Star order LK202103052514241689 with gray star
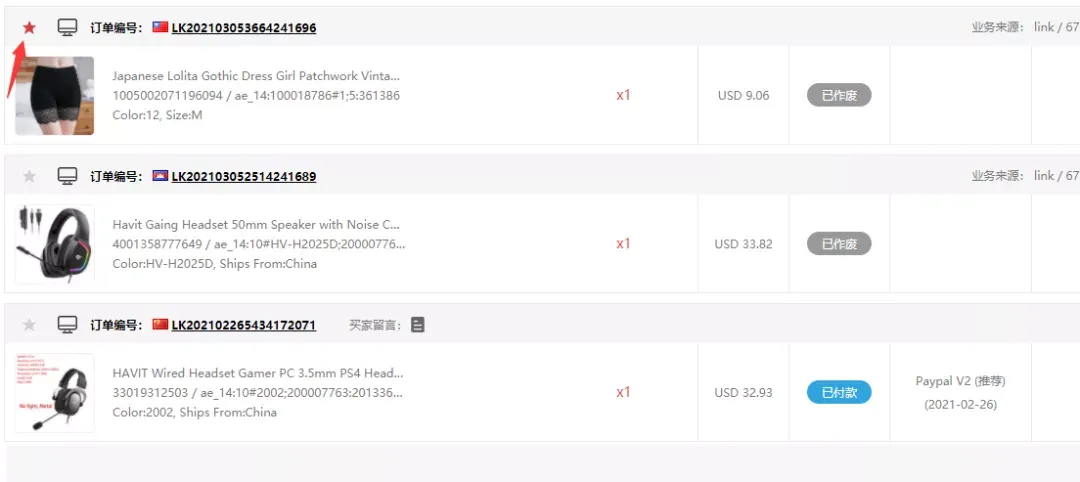Viewport: 1080px width, 482px height. point(29,176)
